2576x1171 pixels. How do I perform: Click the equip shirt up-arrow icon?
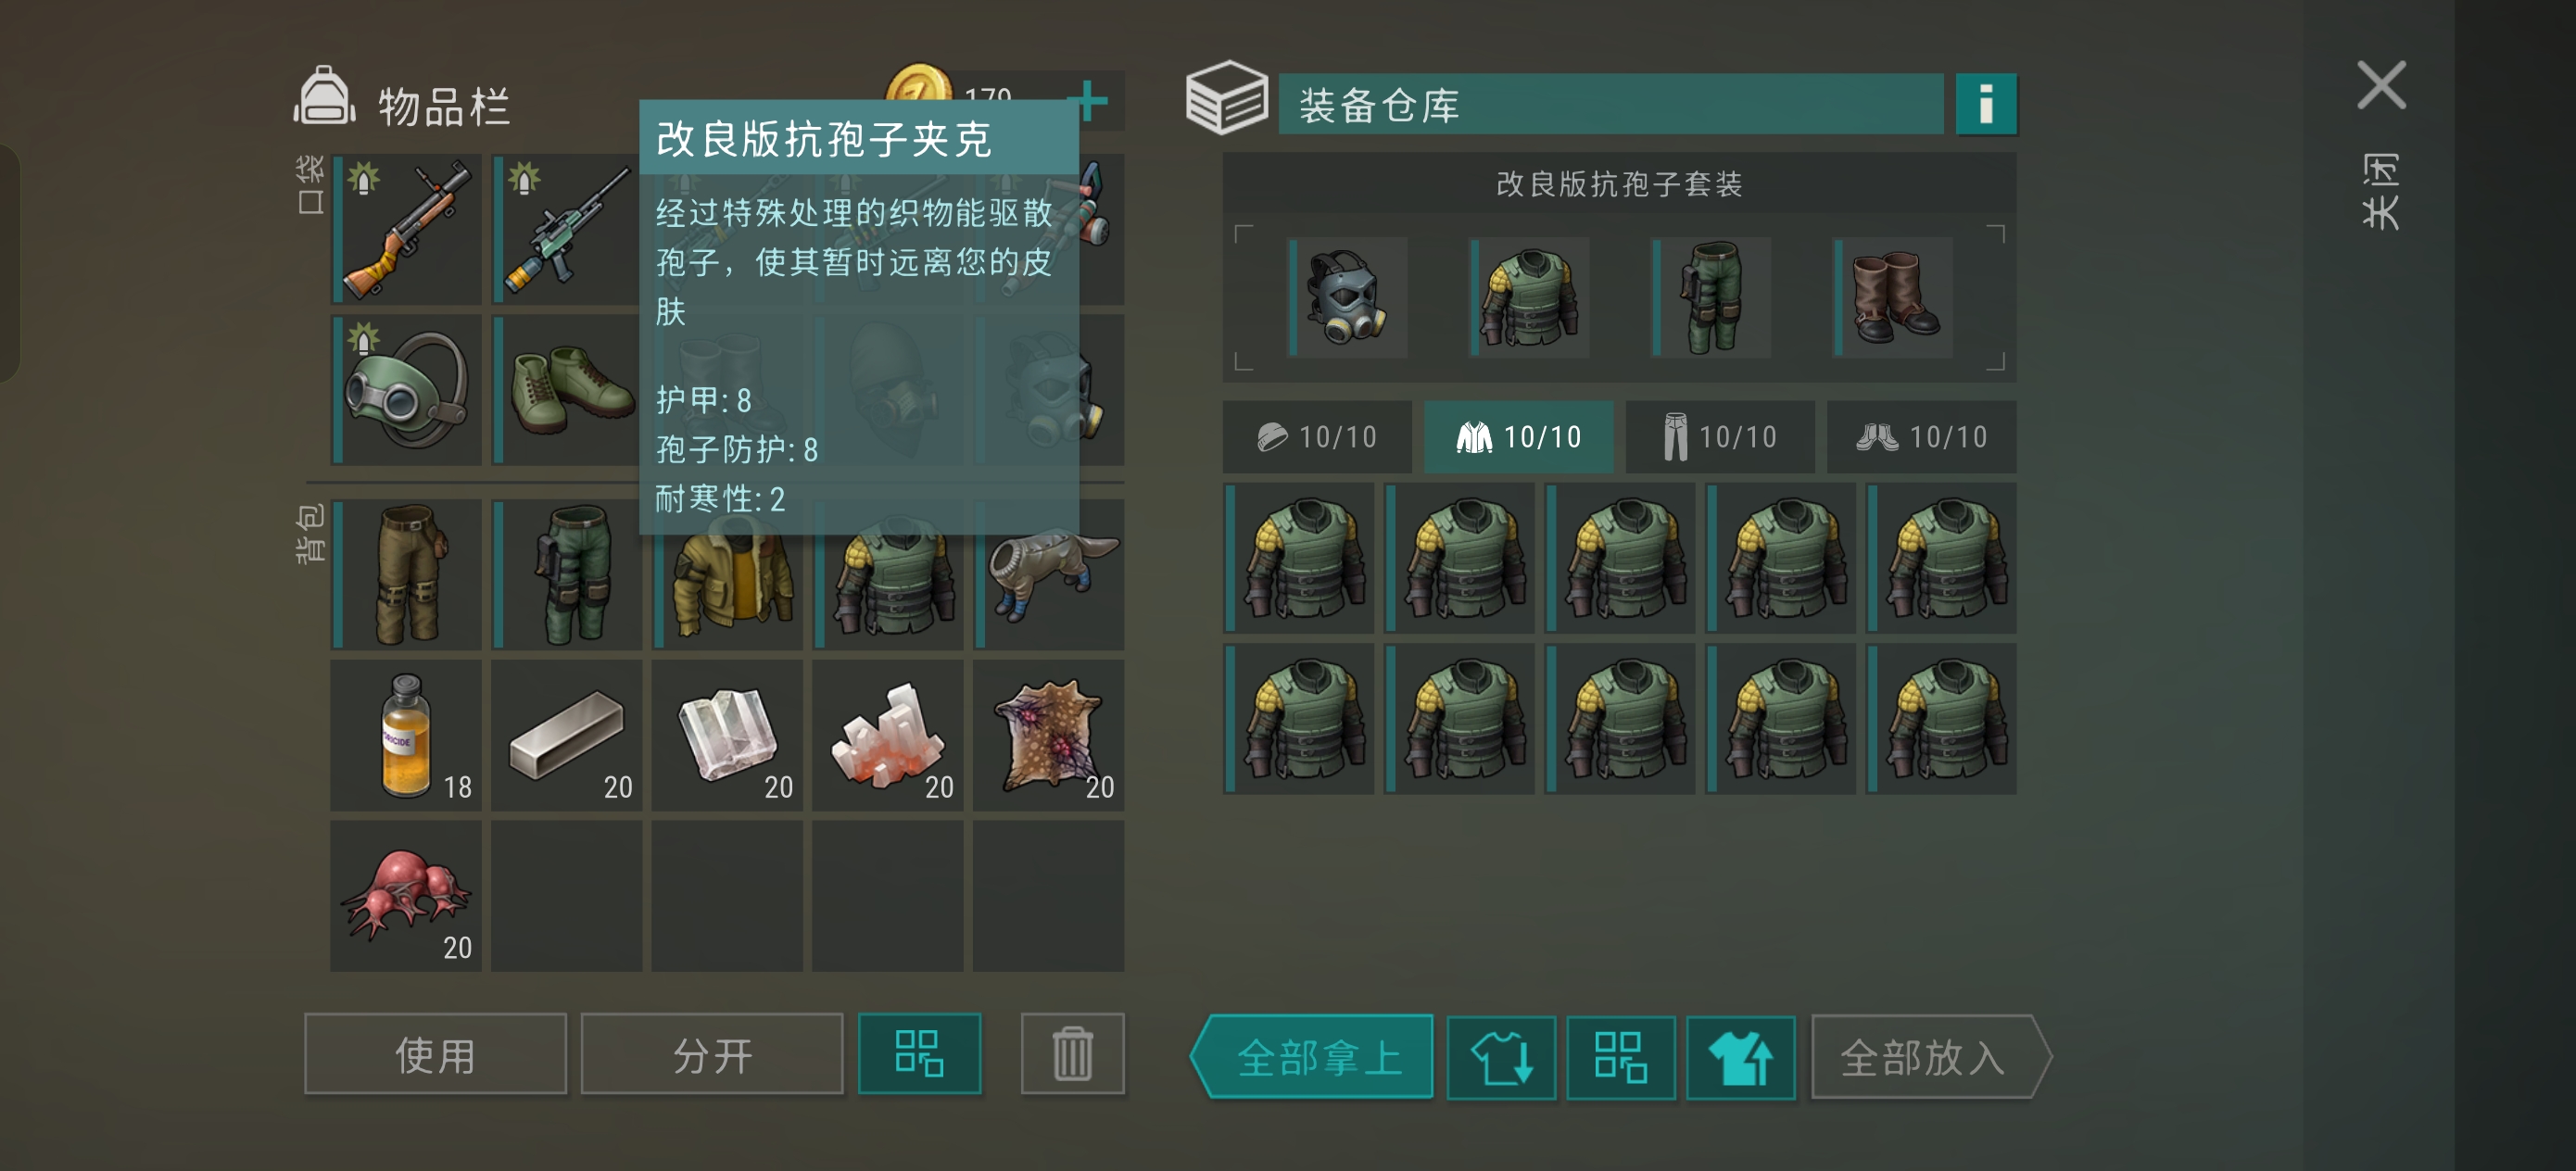pos(1740,1057)
